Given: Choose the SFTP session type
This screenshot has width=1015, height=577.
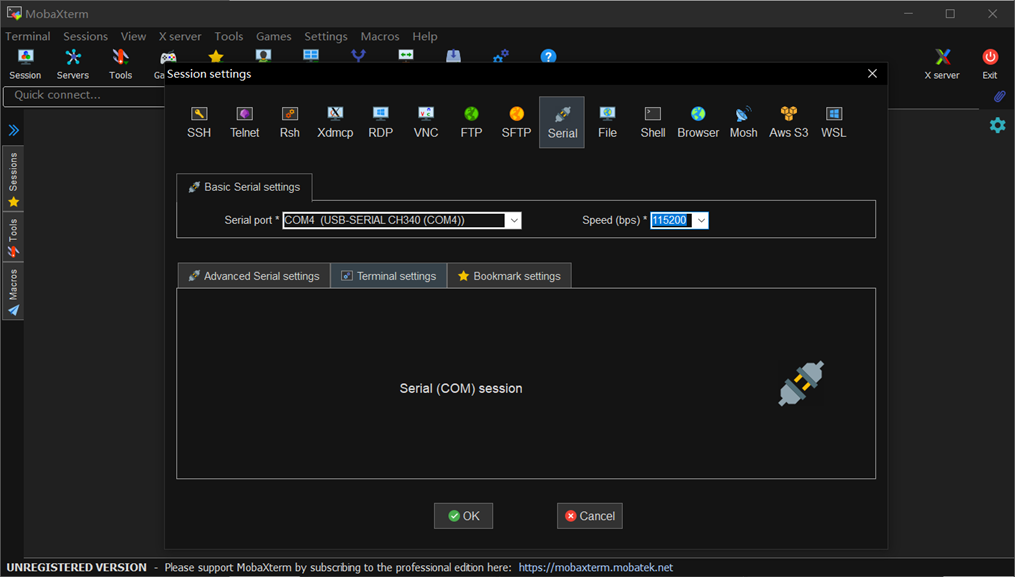Looking at the screenshot, I should (516, 122).
